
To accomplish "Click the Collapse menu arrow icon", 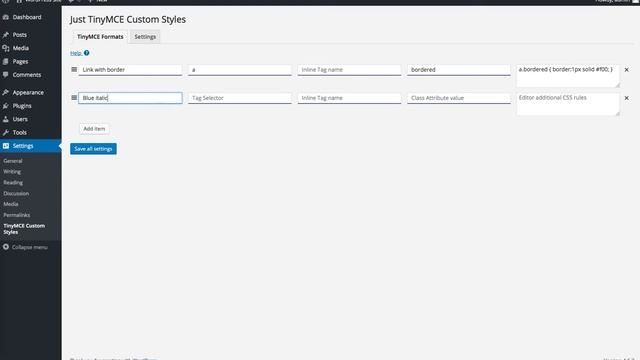I will click(x=6, y=247).
